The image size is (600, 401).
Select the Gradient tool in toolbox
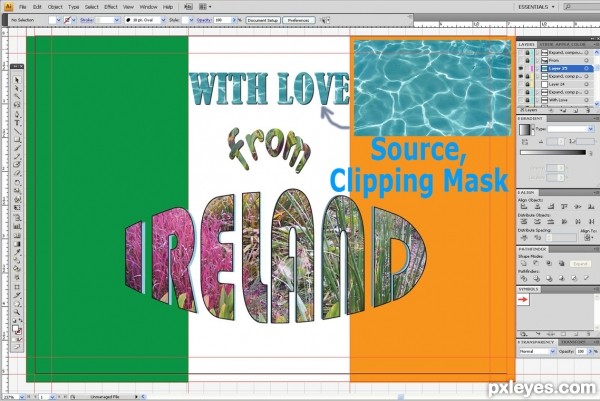(16, 244)
